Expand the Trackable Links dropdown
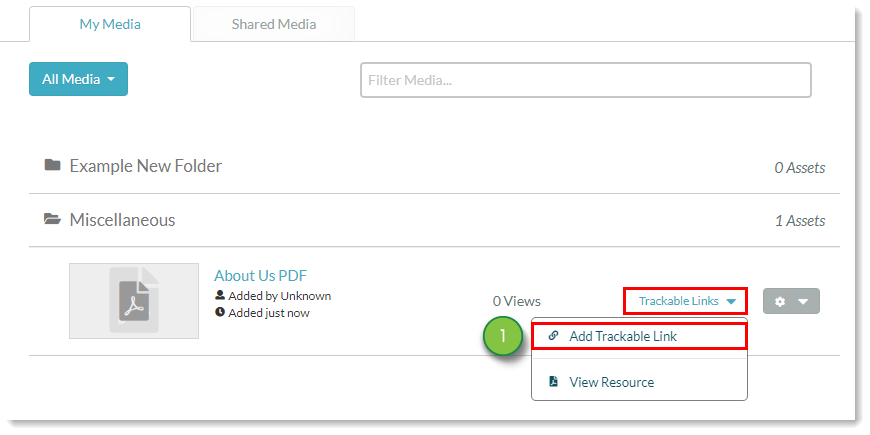Screen dimensions: 870x435 point(686,301)
